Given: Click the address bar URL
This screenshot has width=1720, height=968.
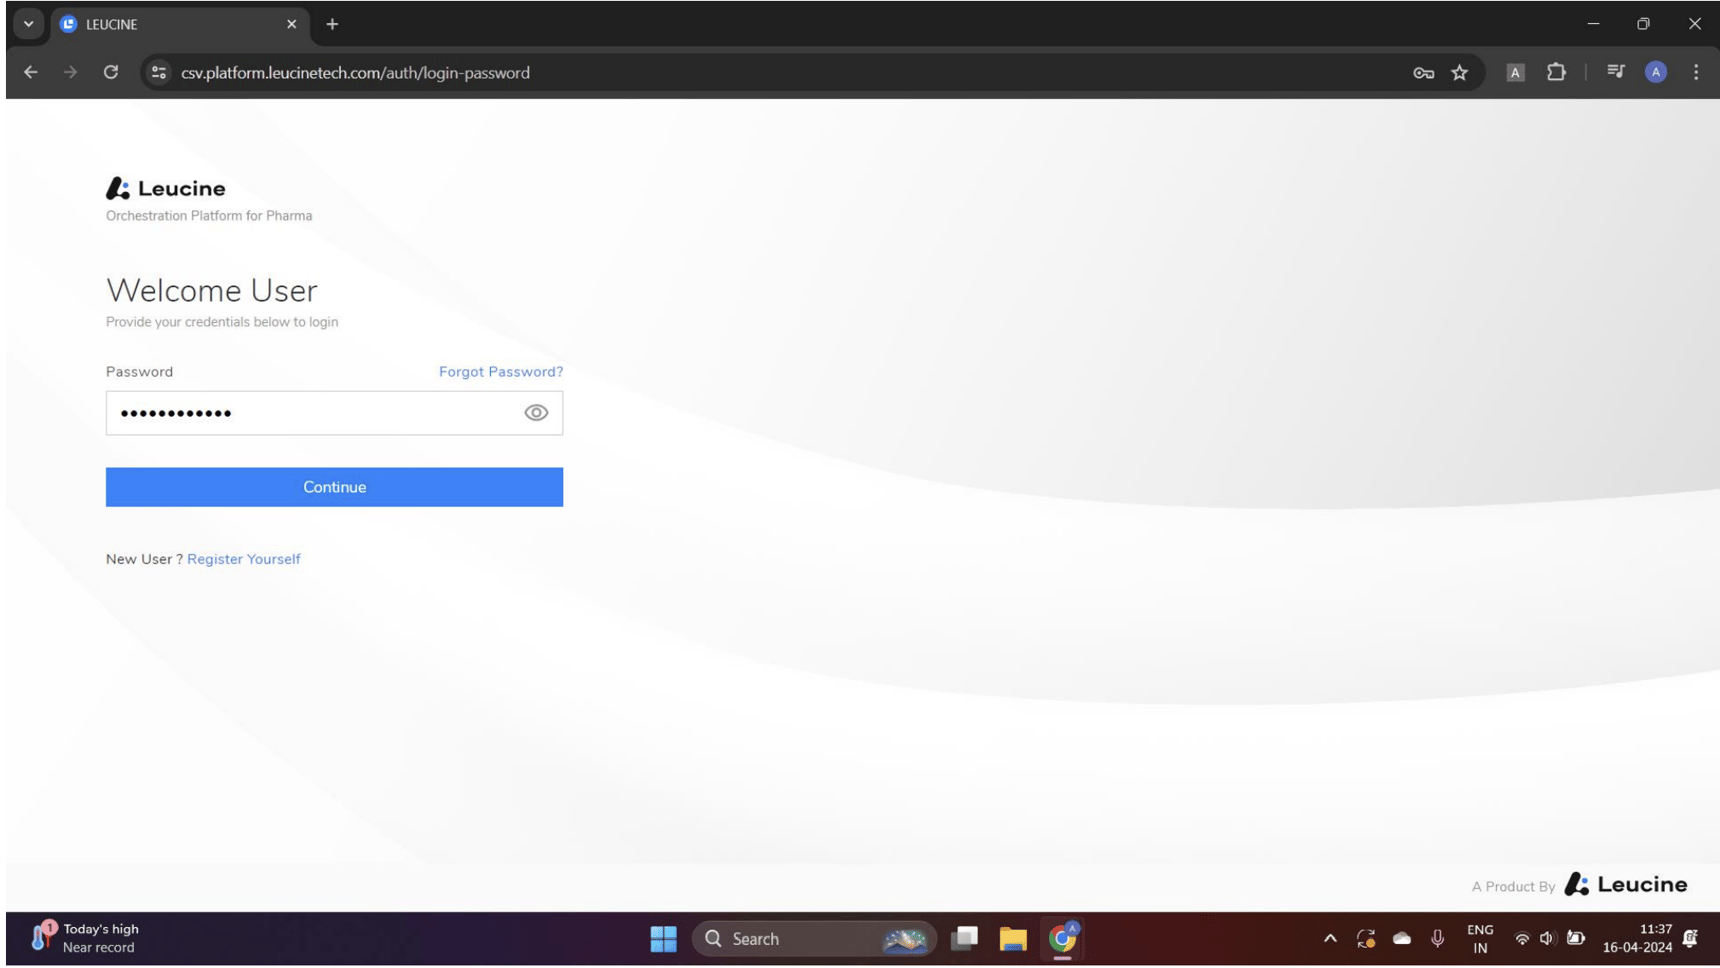Looking at the screenshot, I should pos(355,73).
